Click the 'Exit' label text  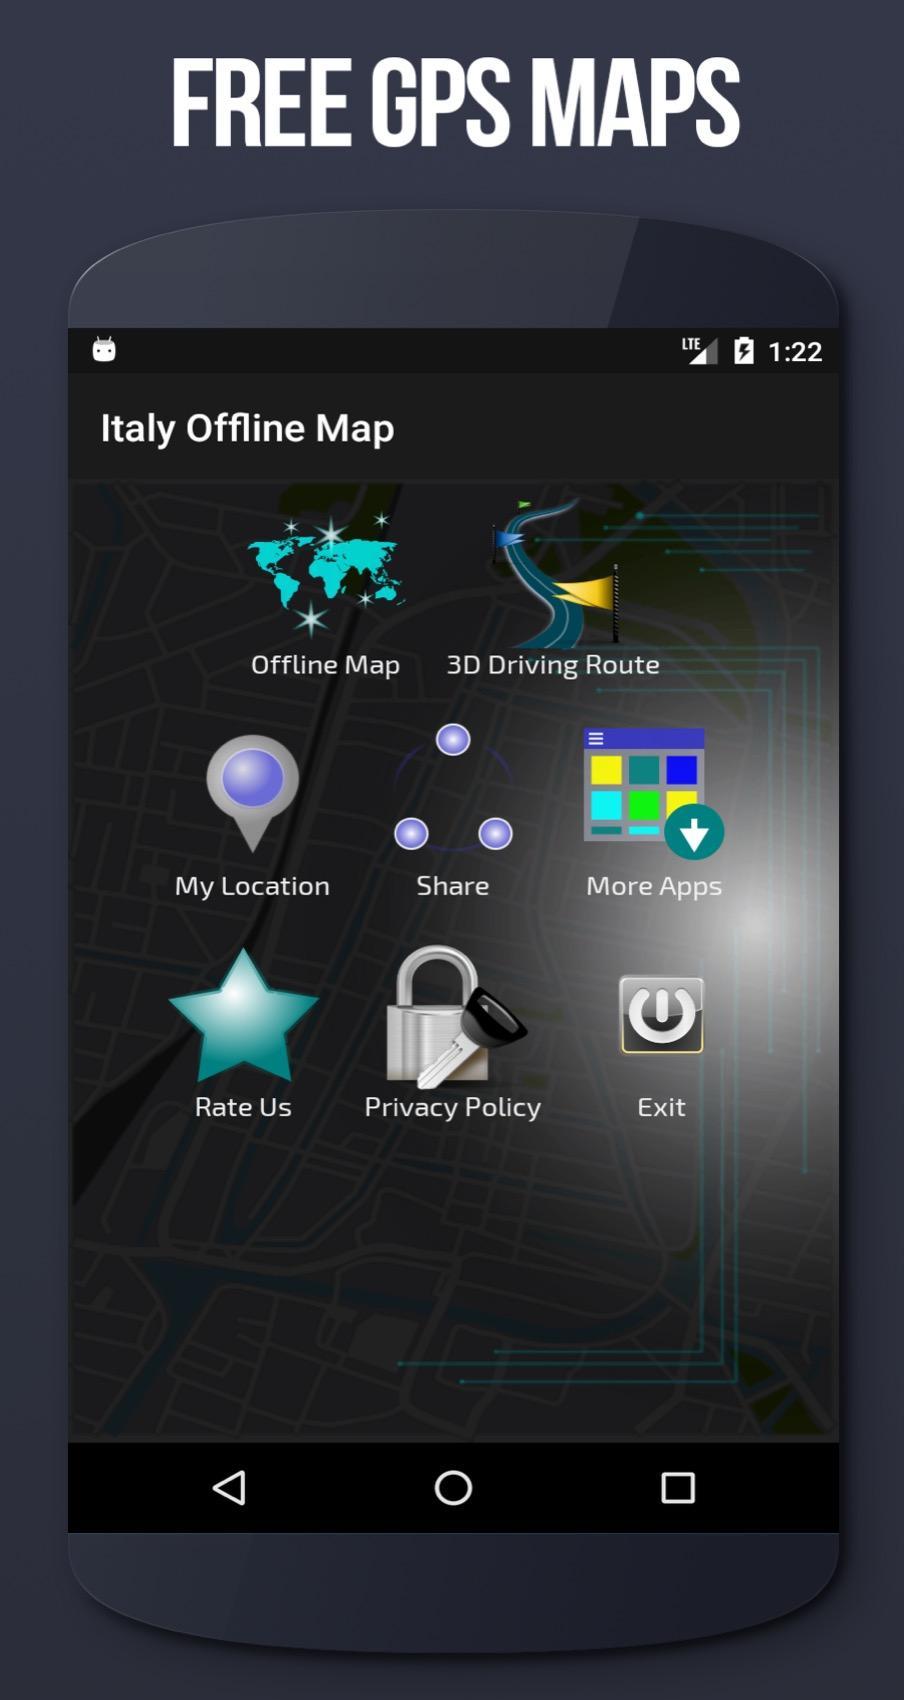[662, 1107]
